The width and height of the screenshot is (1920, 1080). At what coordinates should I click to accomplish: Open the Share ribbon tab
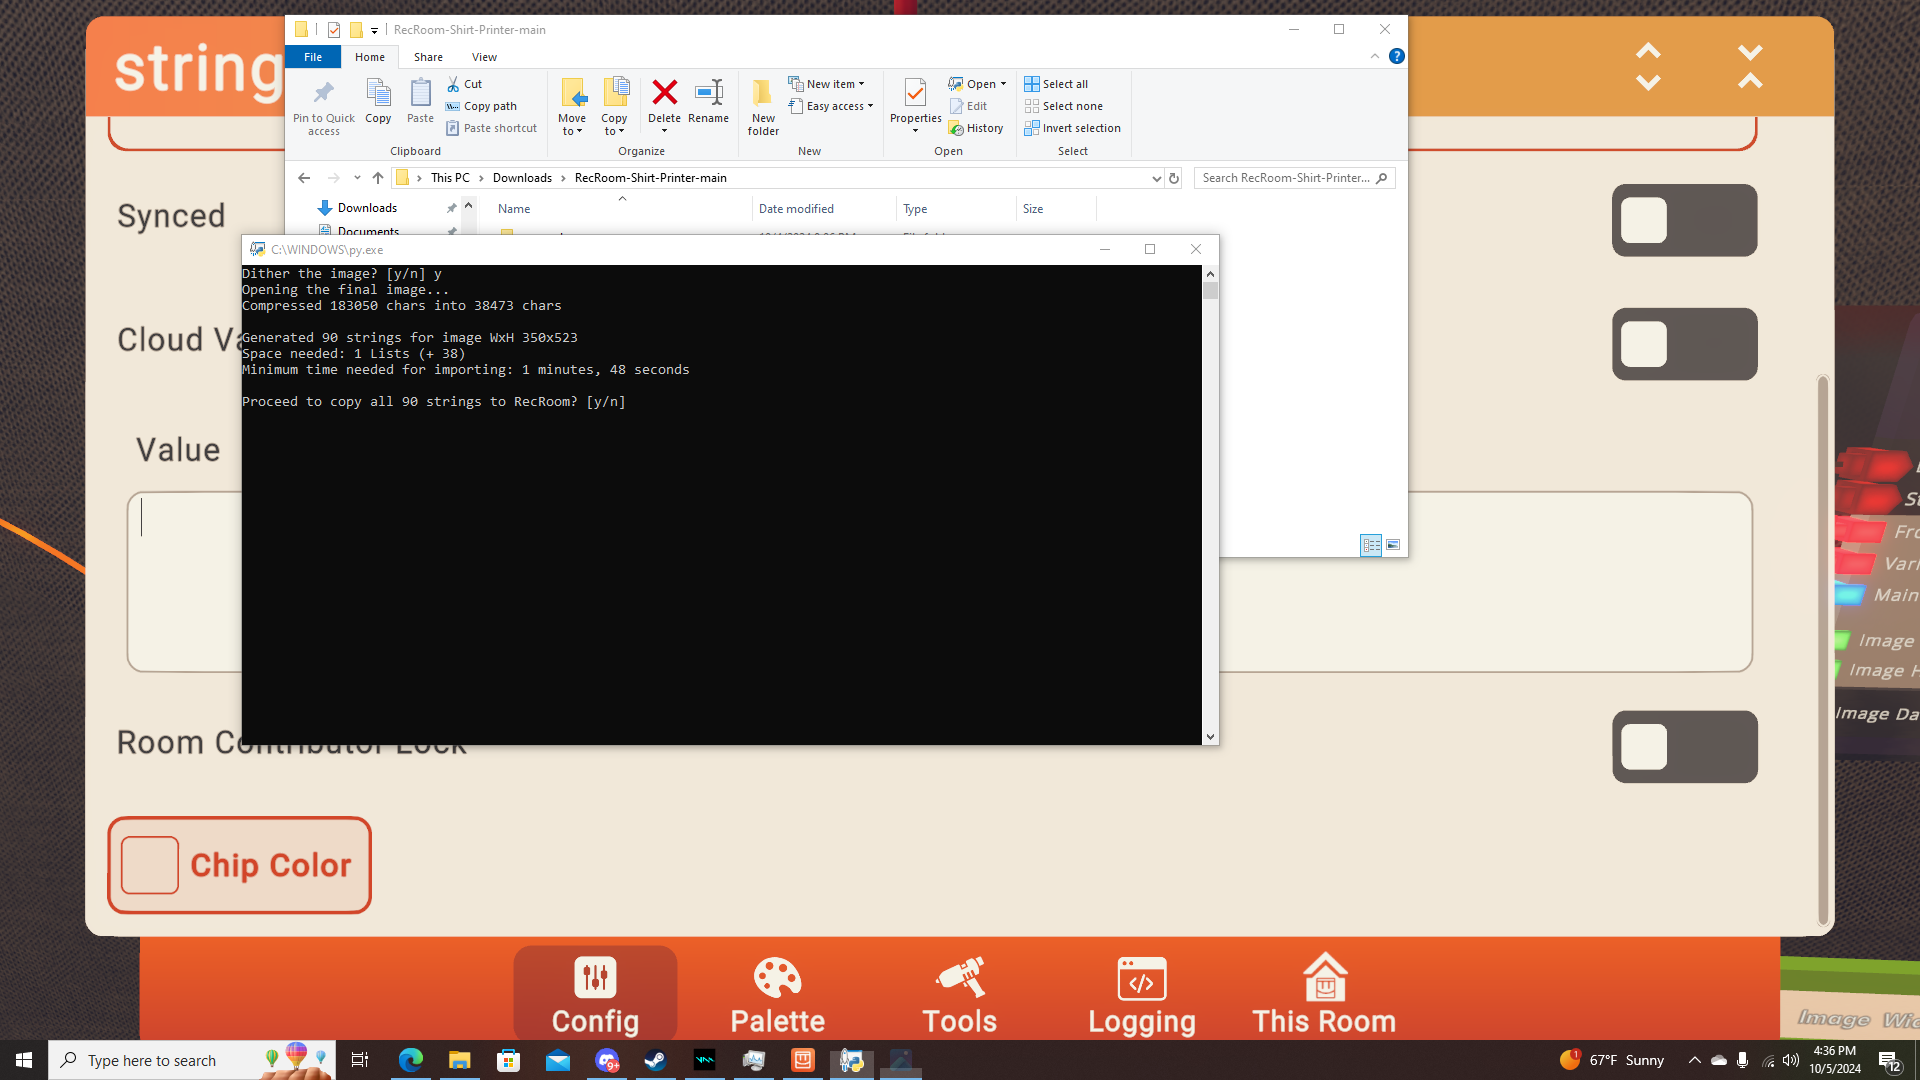(x=428, y=57)
